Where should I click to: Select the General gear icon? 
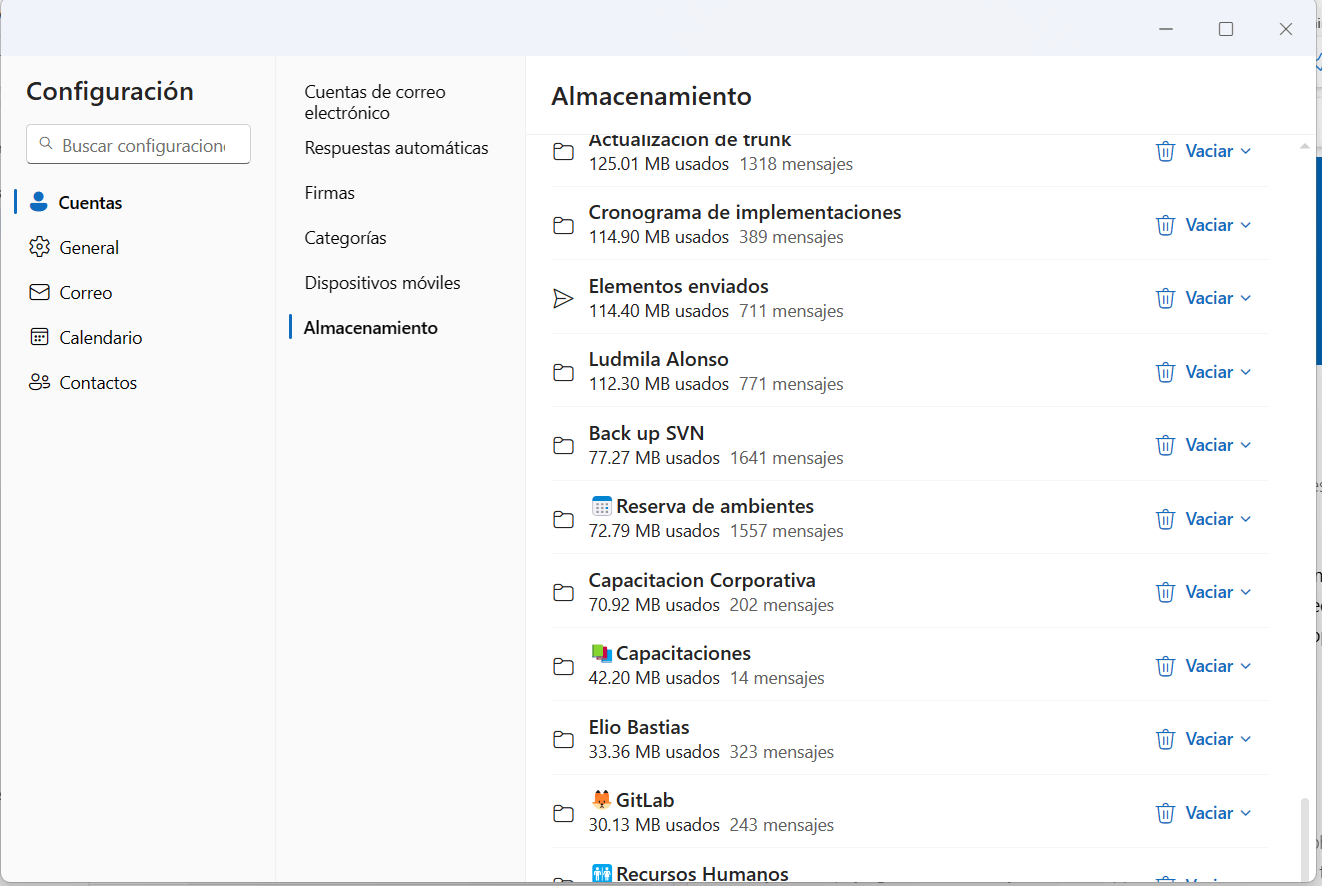[x=39, y=247]
